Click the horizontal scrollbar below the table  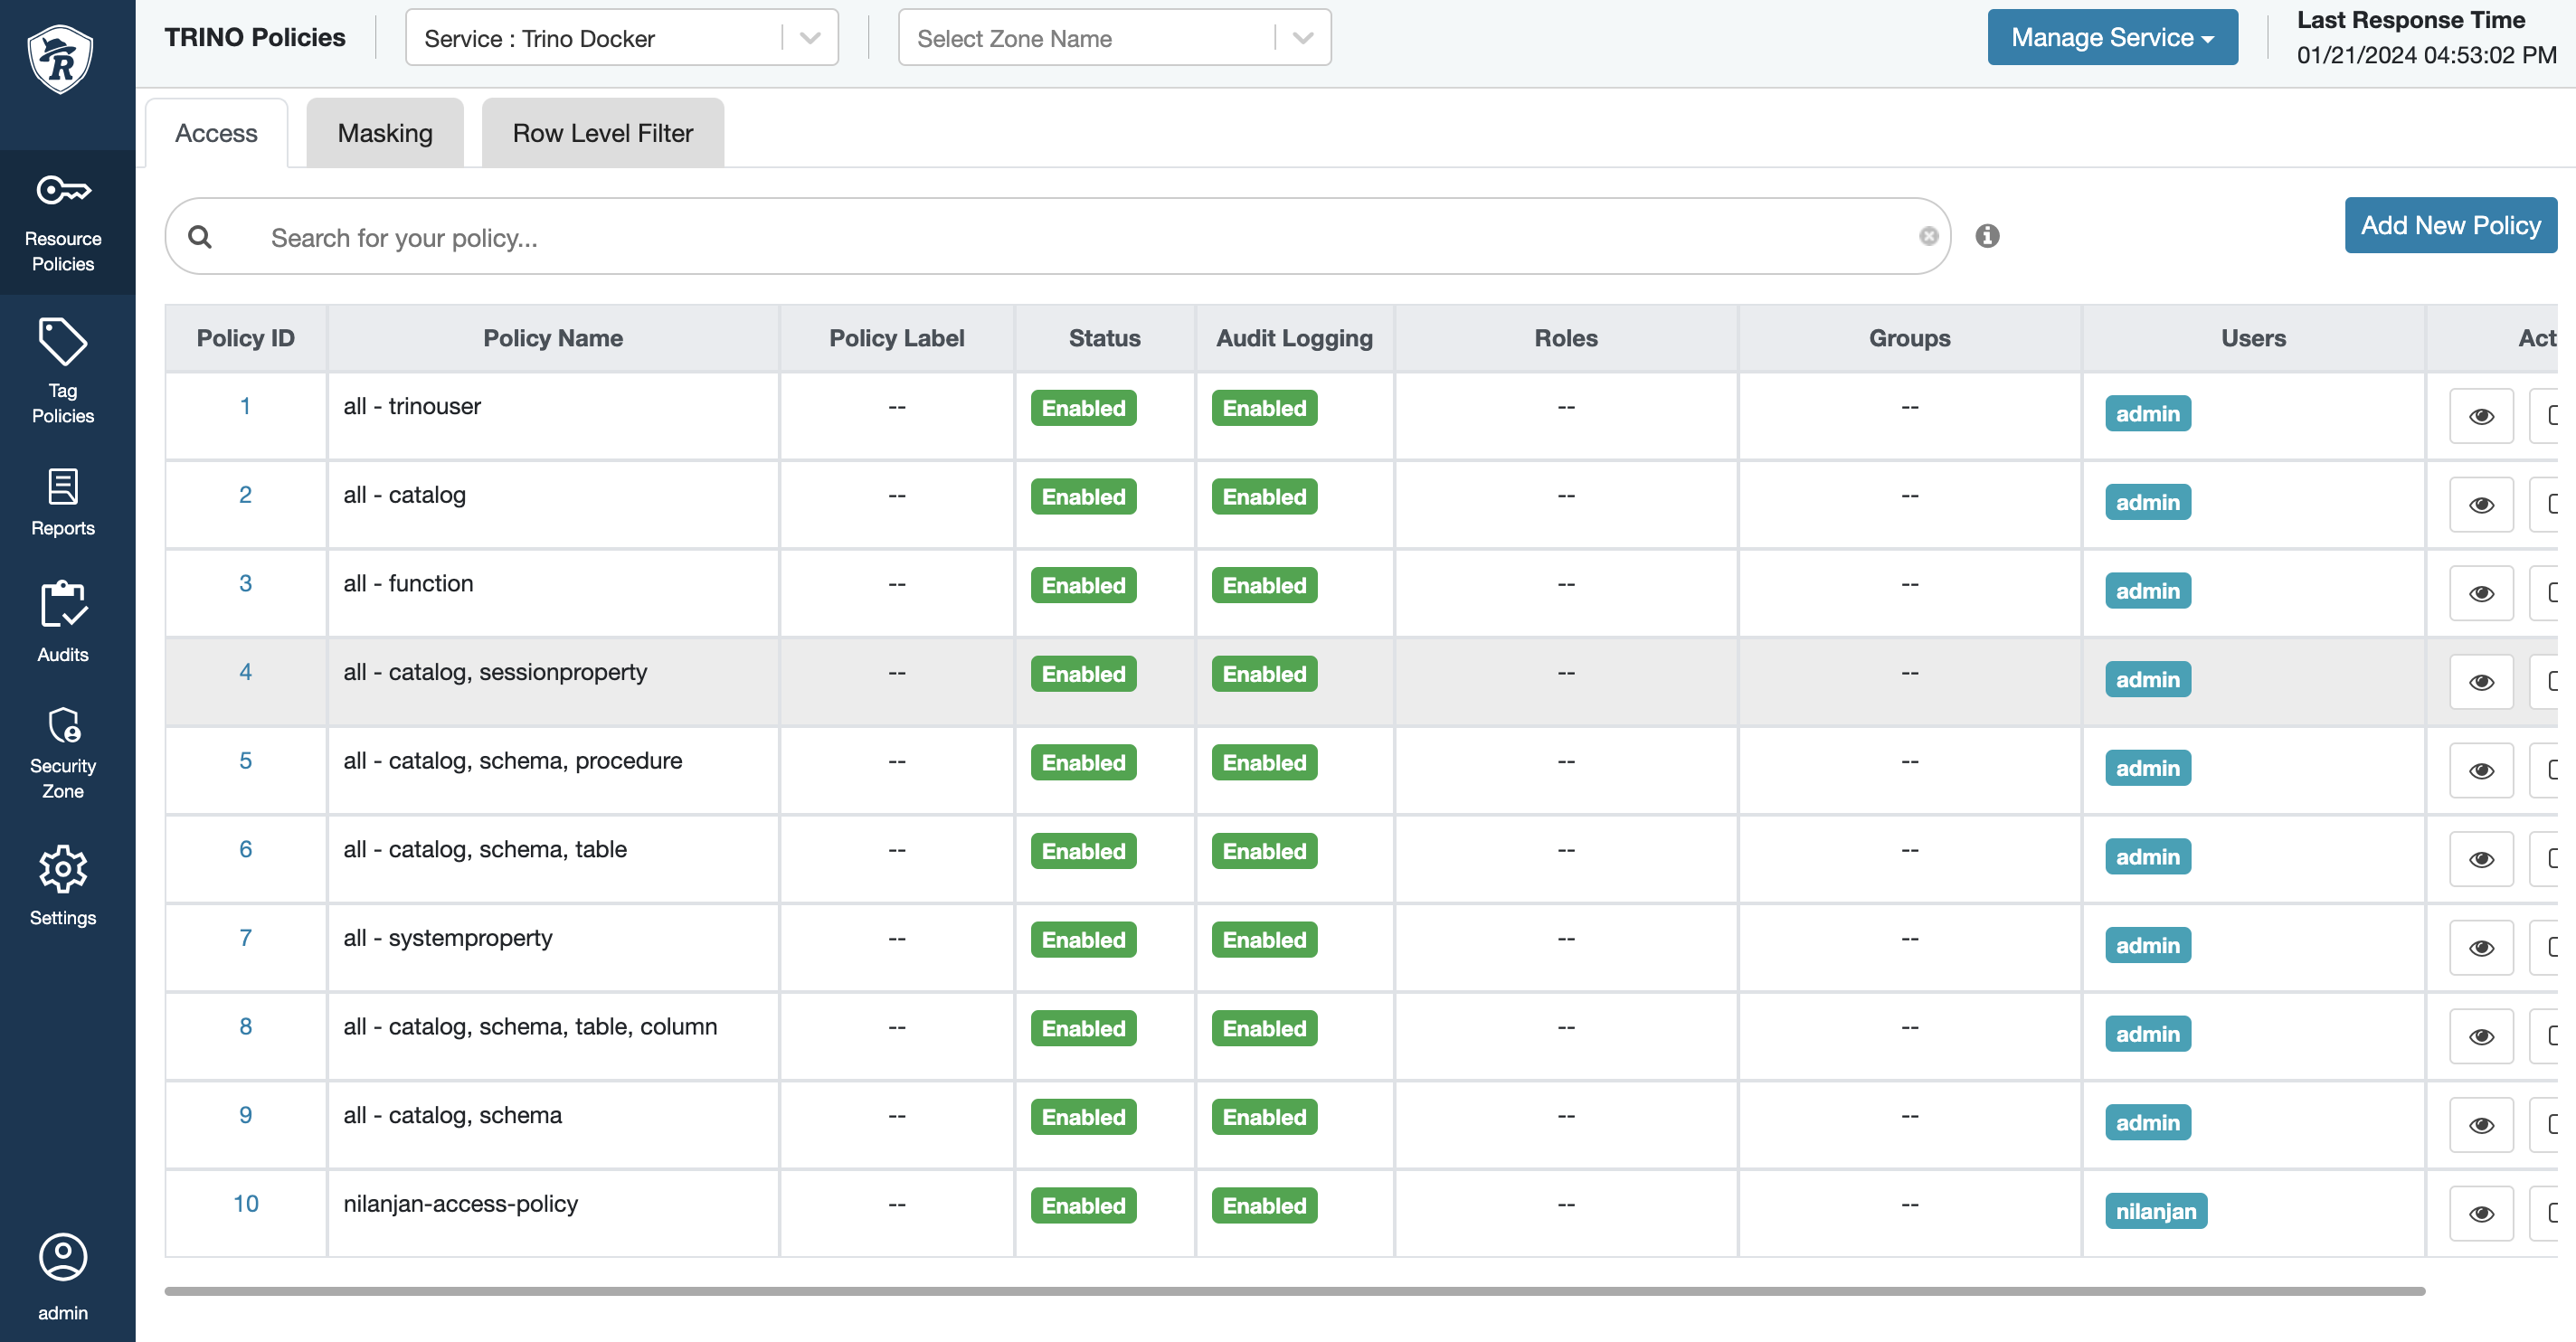tap(1294, 1291)
